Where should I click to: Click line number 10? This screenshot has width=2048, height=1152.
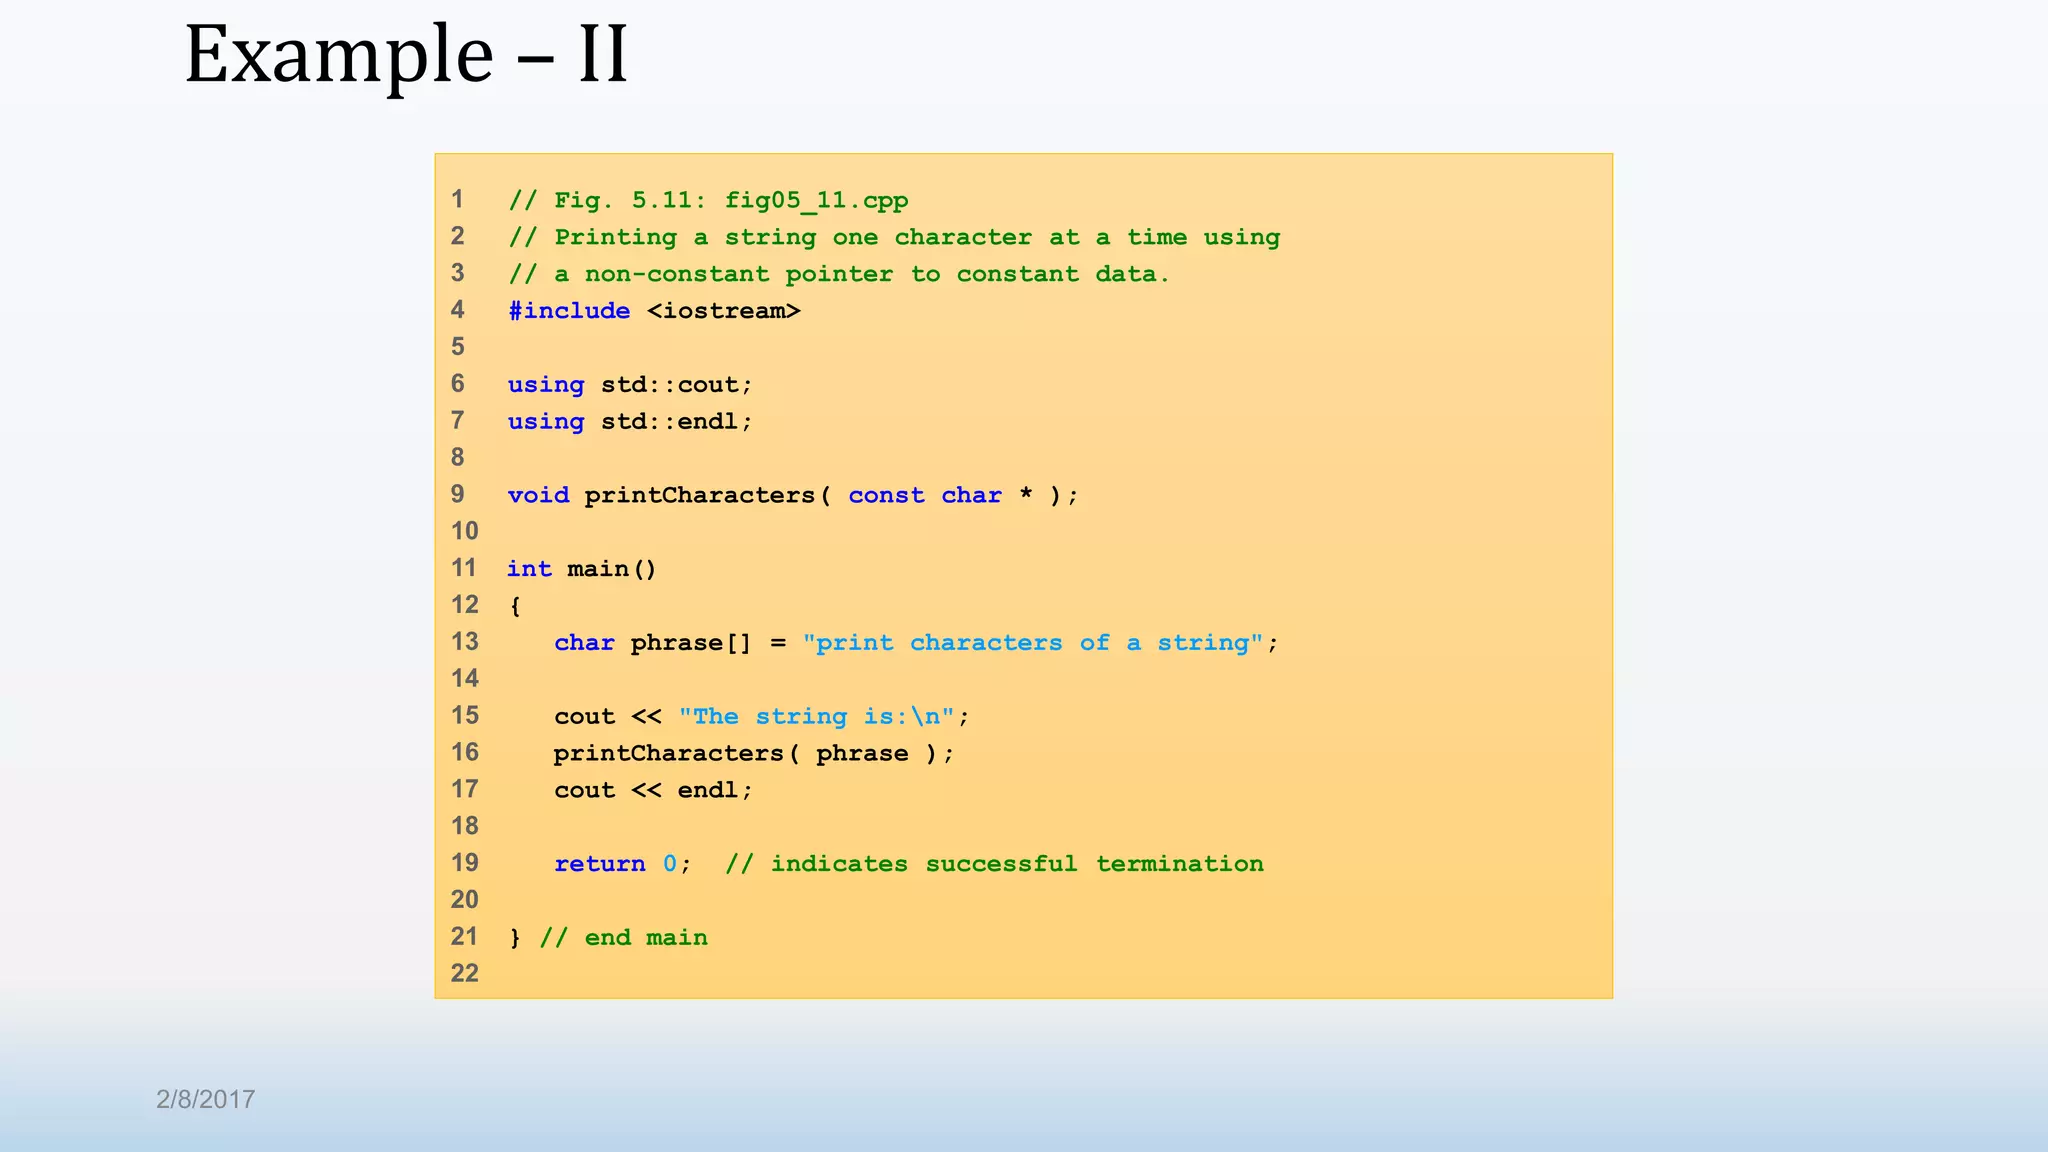tap(465, 531)
